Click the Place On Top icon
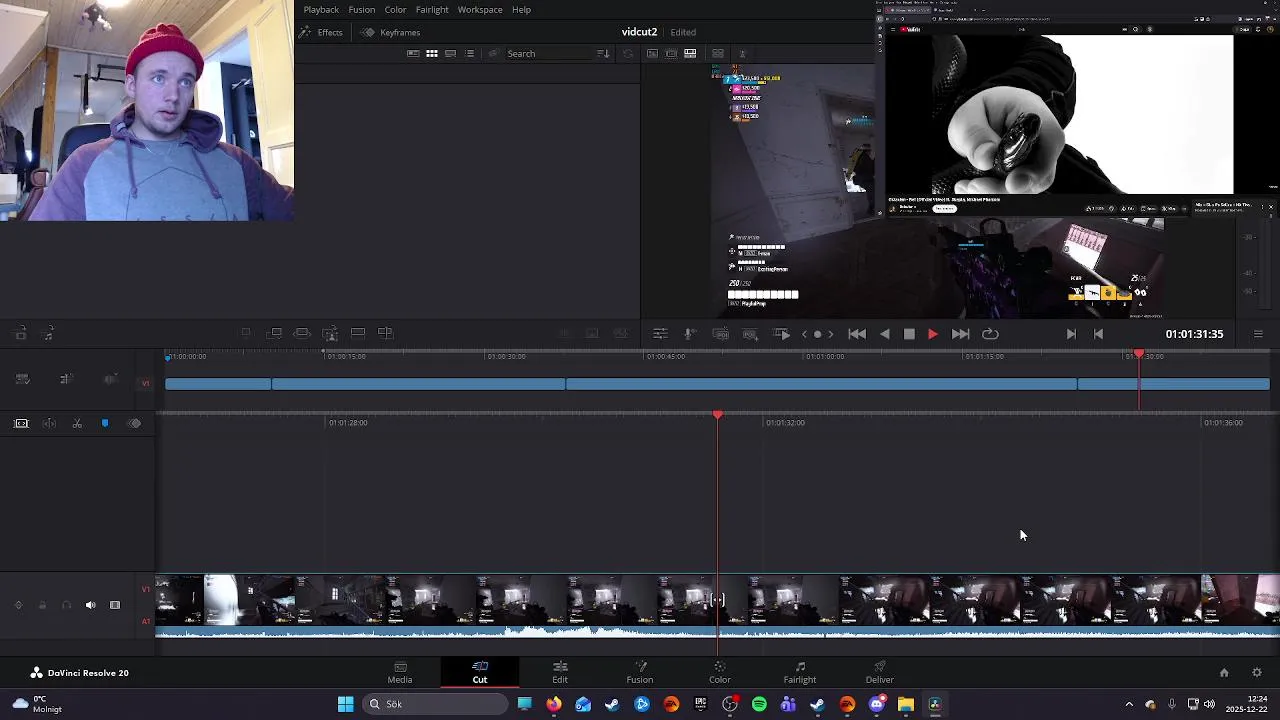 tap(357, 333)
